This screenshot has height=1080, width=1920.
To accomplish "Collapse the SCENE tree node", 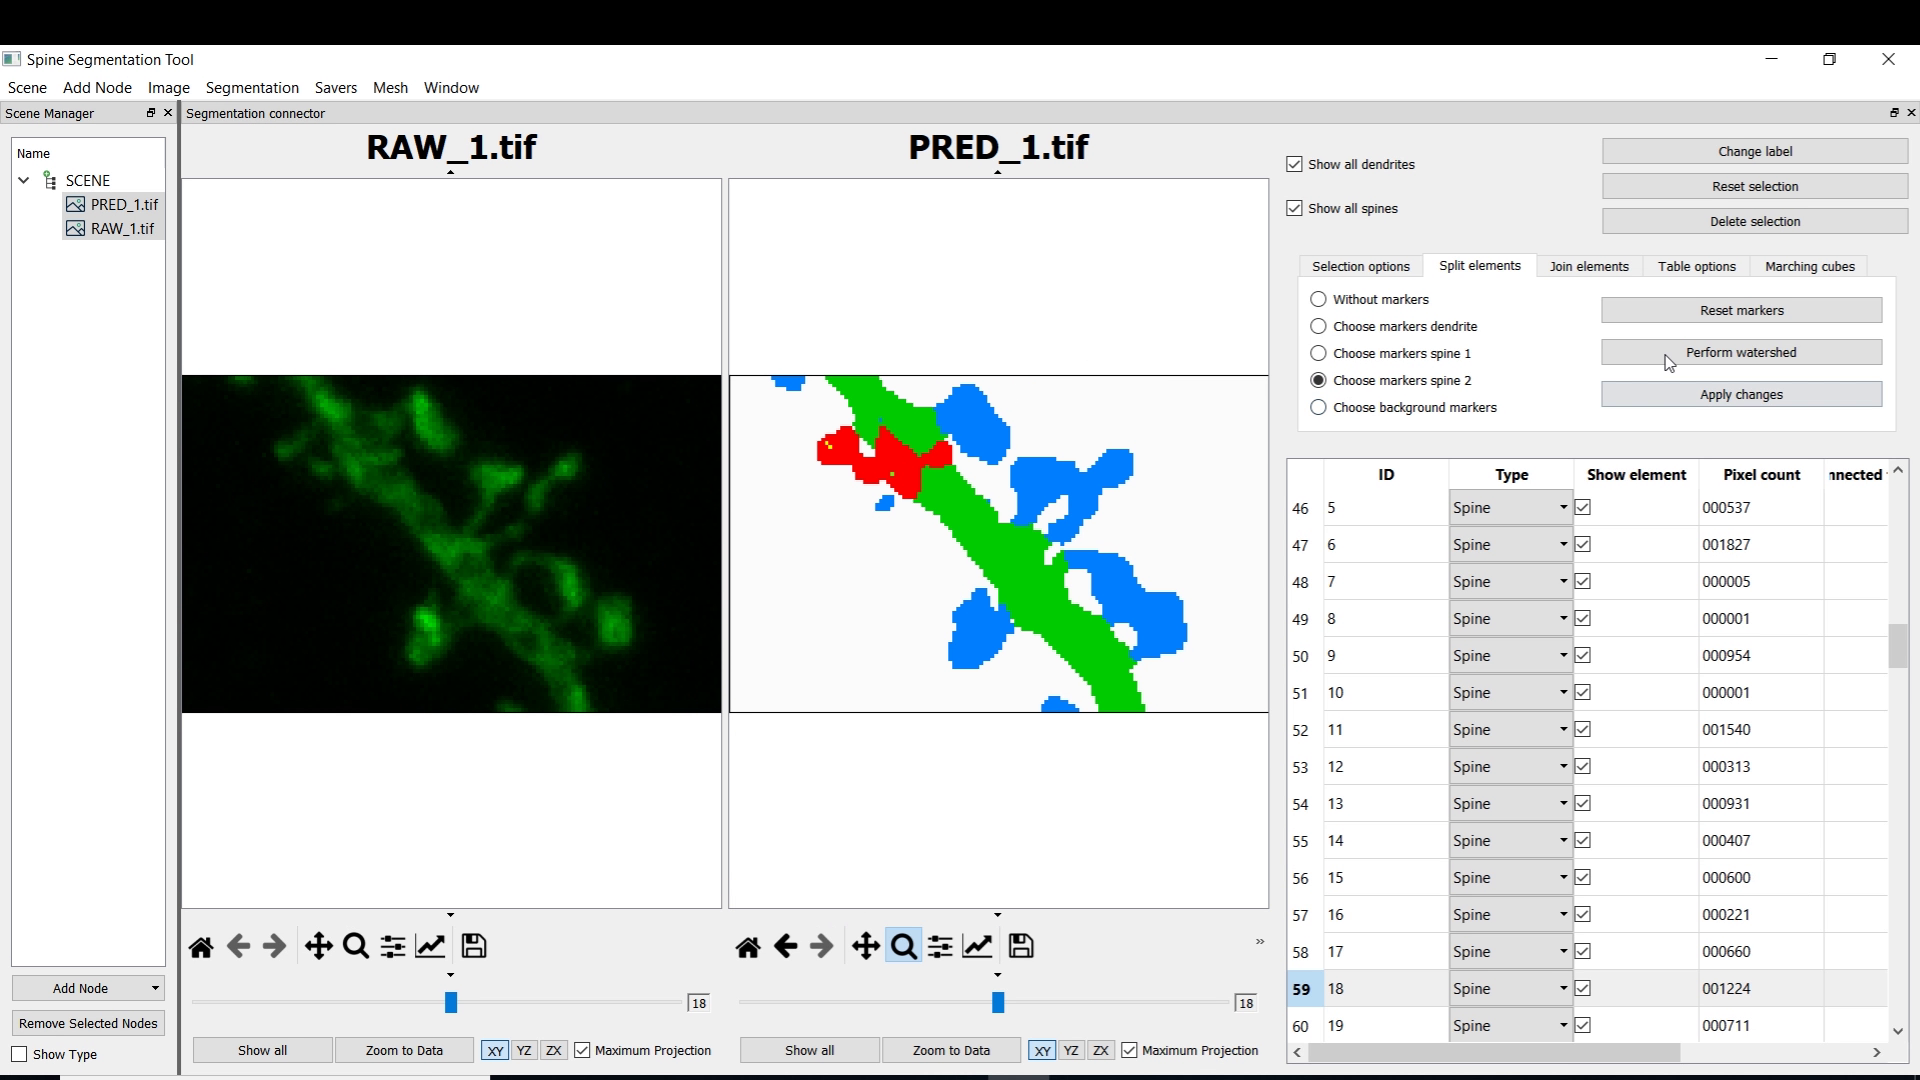I will [24, 180].
